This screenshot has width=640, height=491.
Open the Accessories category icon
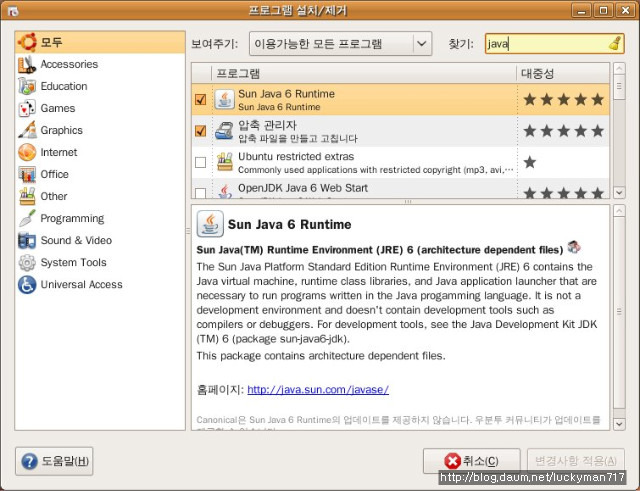(x=27, y=64)
